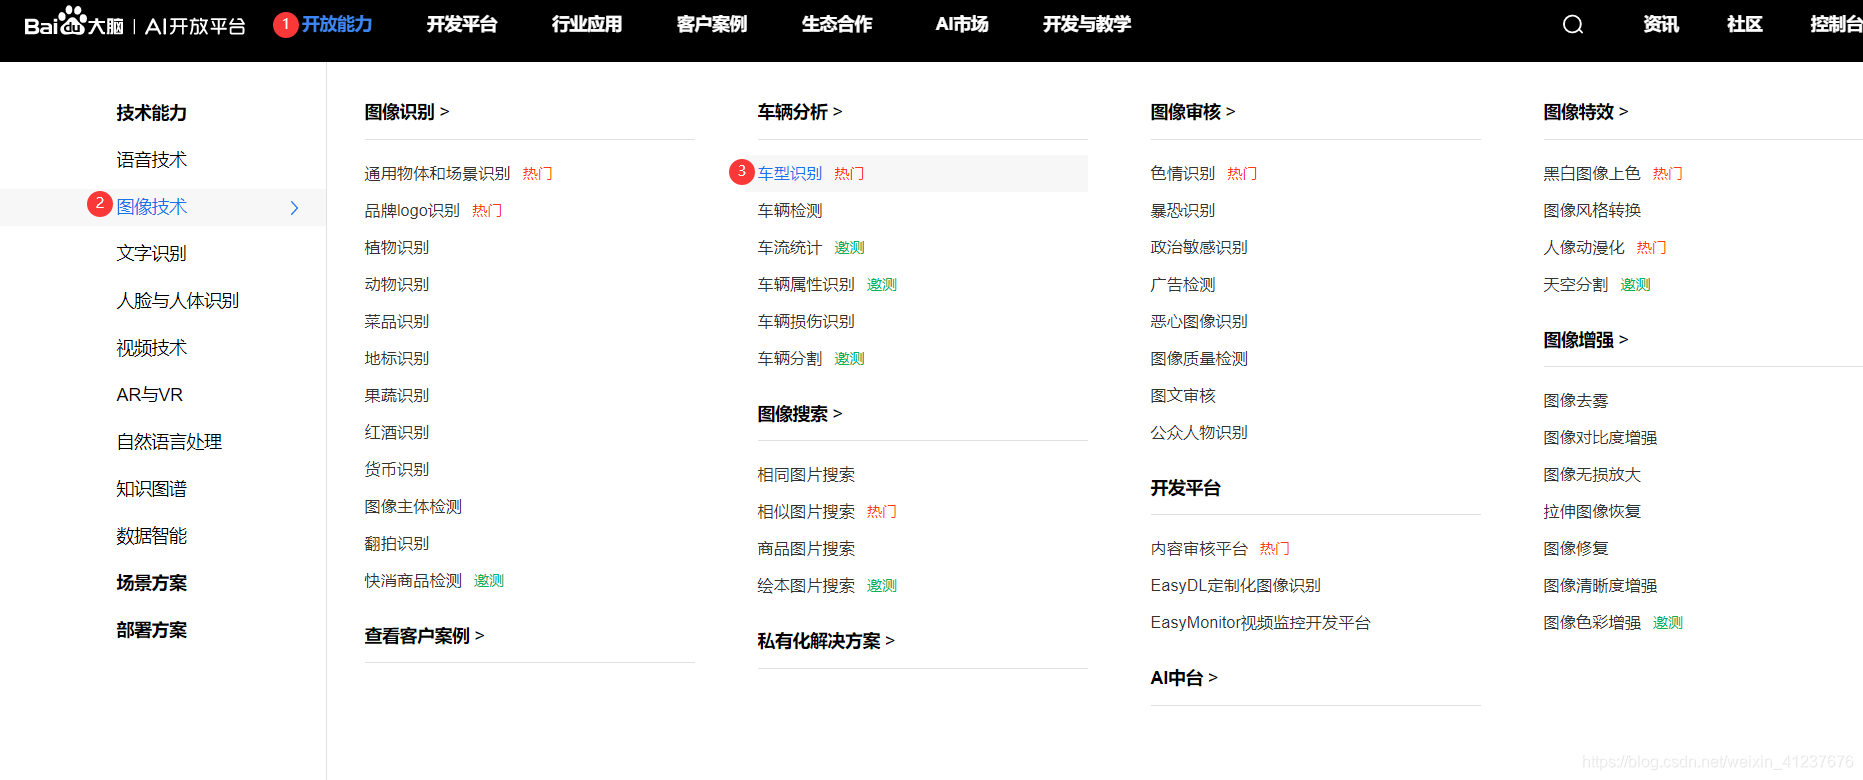Click 车辆检测 link
Screen dimensions: 1863x780
(x=790, y=211)
